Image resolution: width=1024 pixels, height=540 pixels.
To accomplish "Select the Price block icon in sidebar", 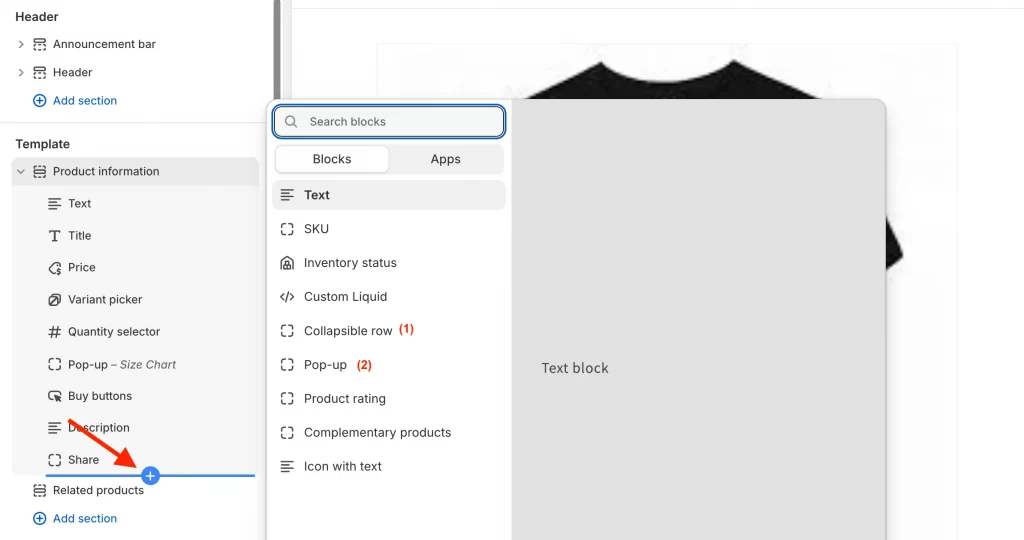I will (x=55, y=268).
